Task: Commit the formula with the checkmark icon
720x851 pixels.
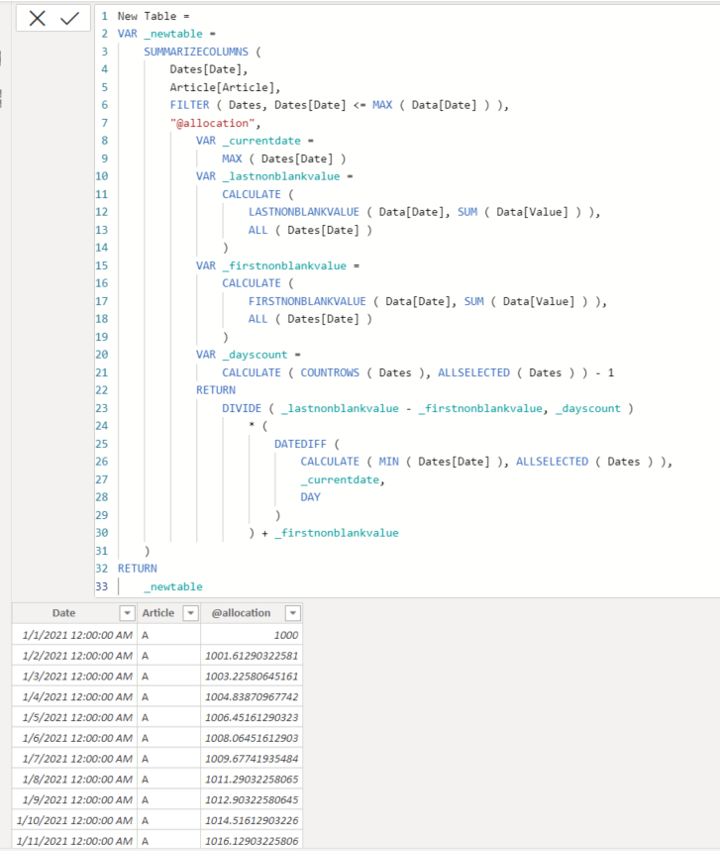Action: click(69, 18)
